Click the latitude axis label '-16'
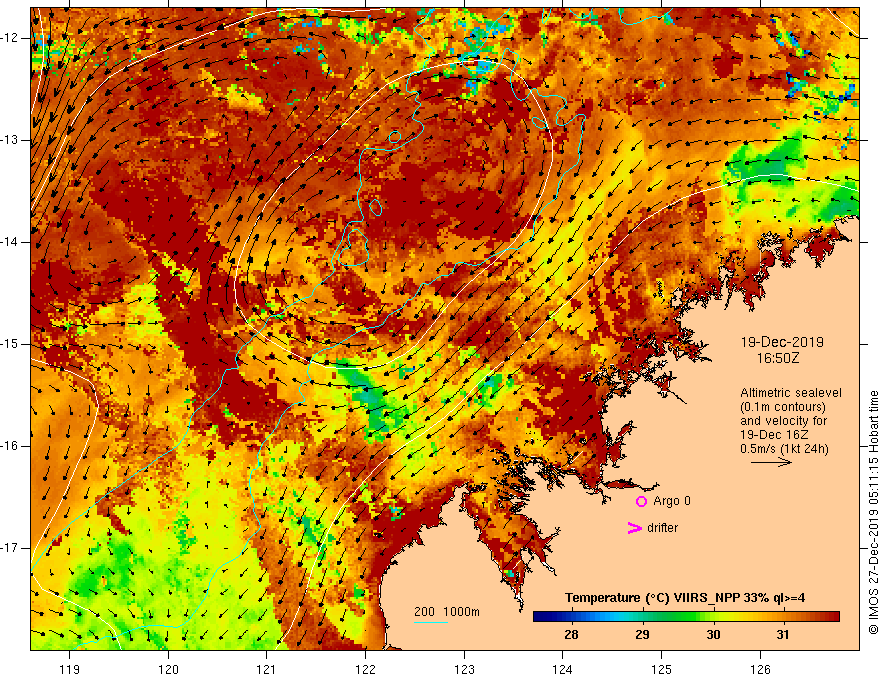 (10, 446)
